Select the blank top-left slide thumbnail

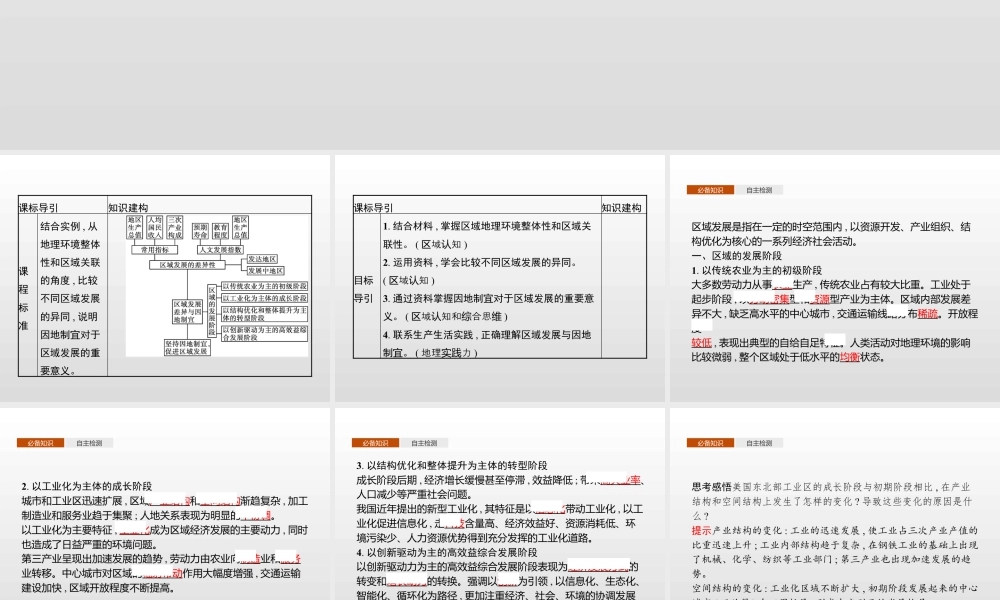[x=165, y=75]
